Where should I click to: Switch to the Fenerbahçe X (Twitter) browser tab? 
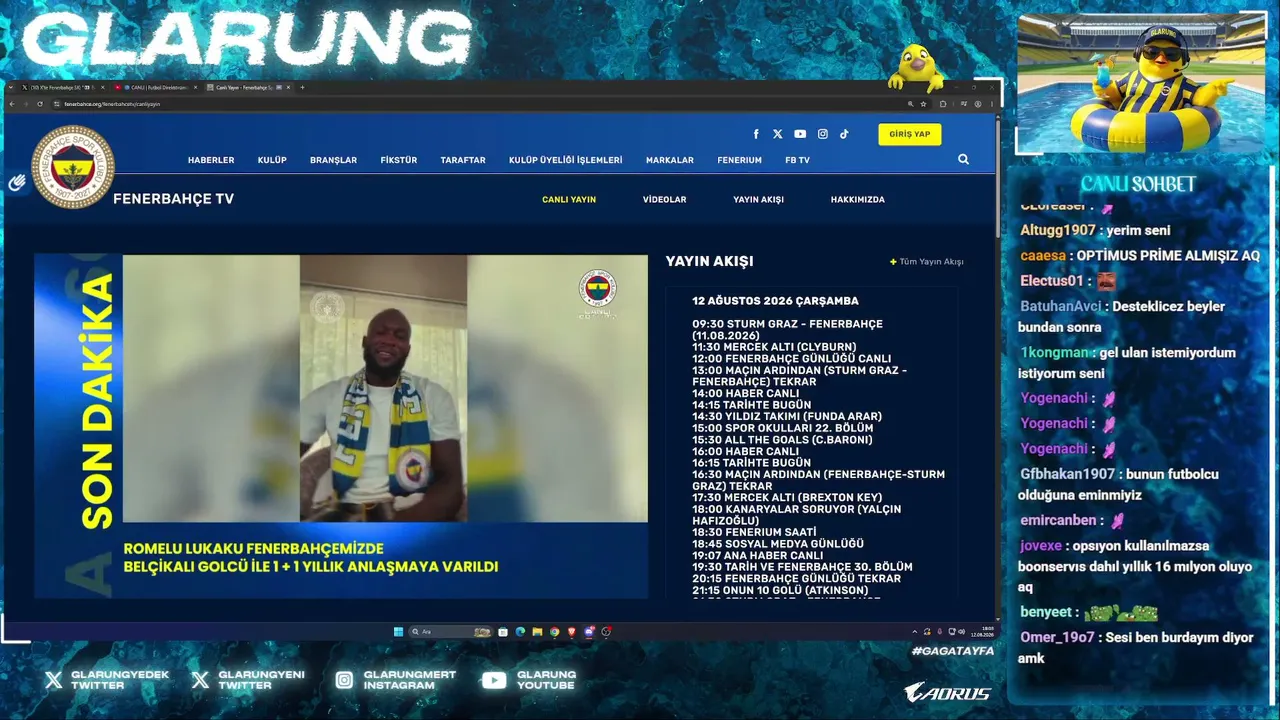tap(62, 87)
